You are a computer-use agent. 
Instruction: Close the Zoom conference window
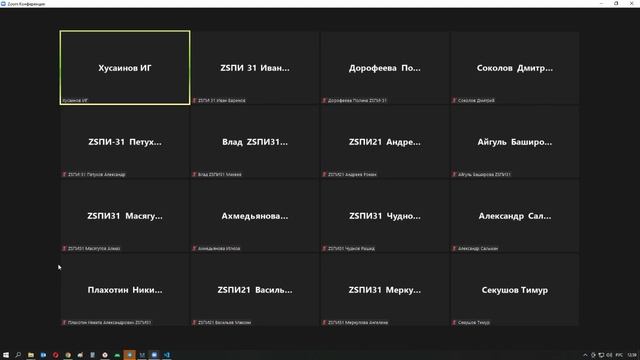point(631,3)
